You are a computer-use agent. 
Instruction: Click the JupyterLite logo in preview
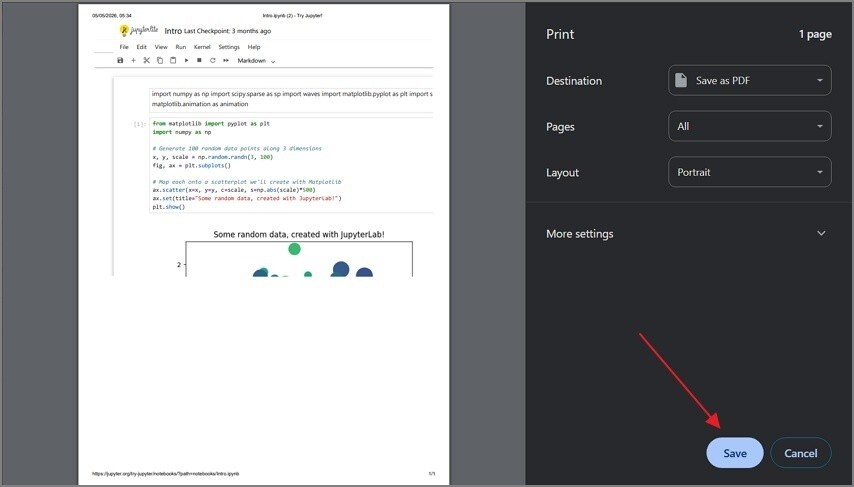pyautogui.click(x=139, y=31)
